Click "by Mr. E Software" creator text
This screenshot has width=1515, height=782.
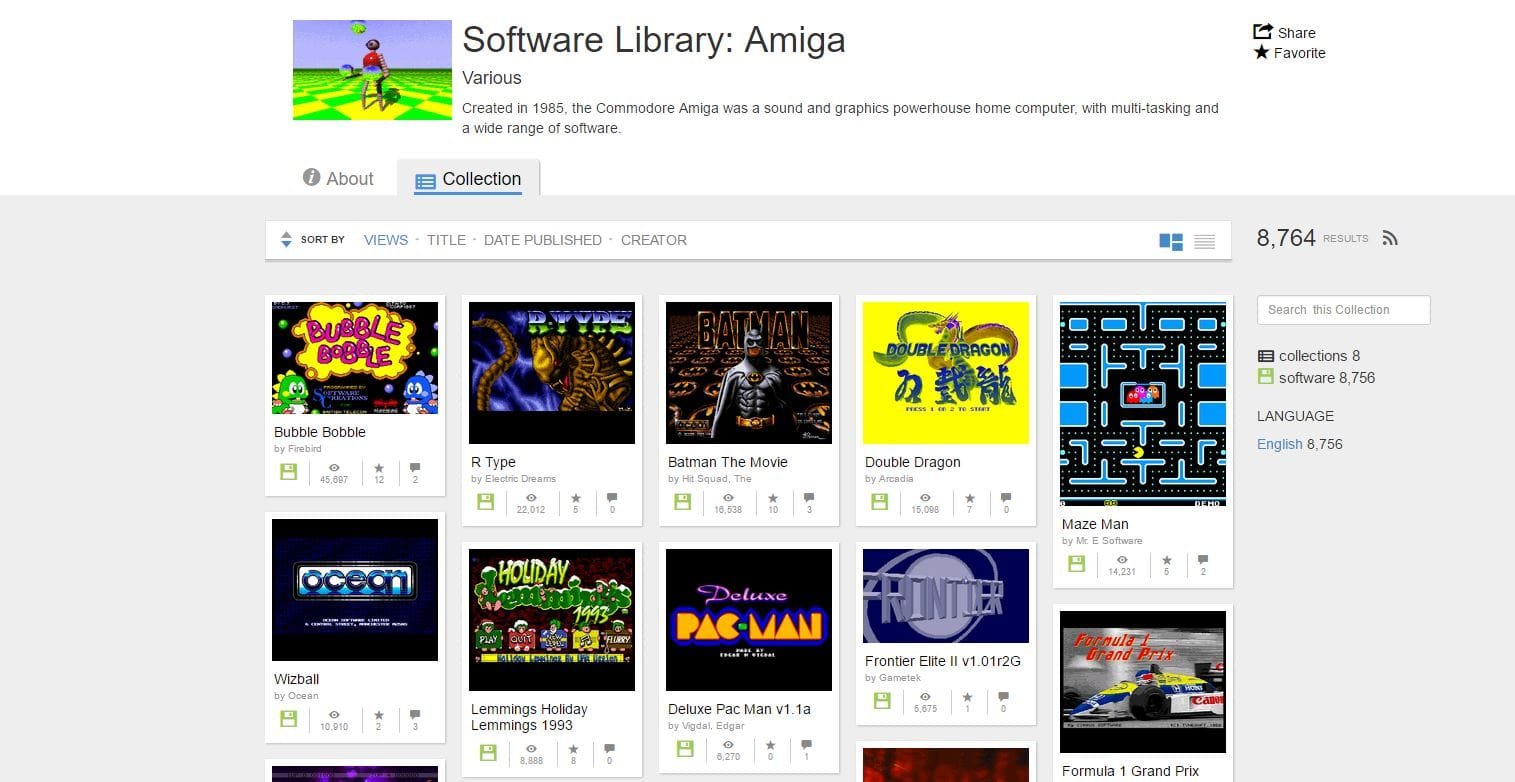pyautogui.click(x=1102, y=541)
